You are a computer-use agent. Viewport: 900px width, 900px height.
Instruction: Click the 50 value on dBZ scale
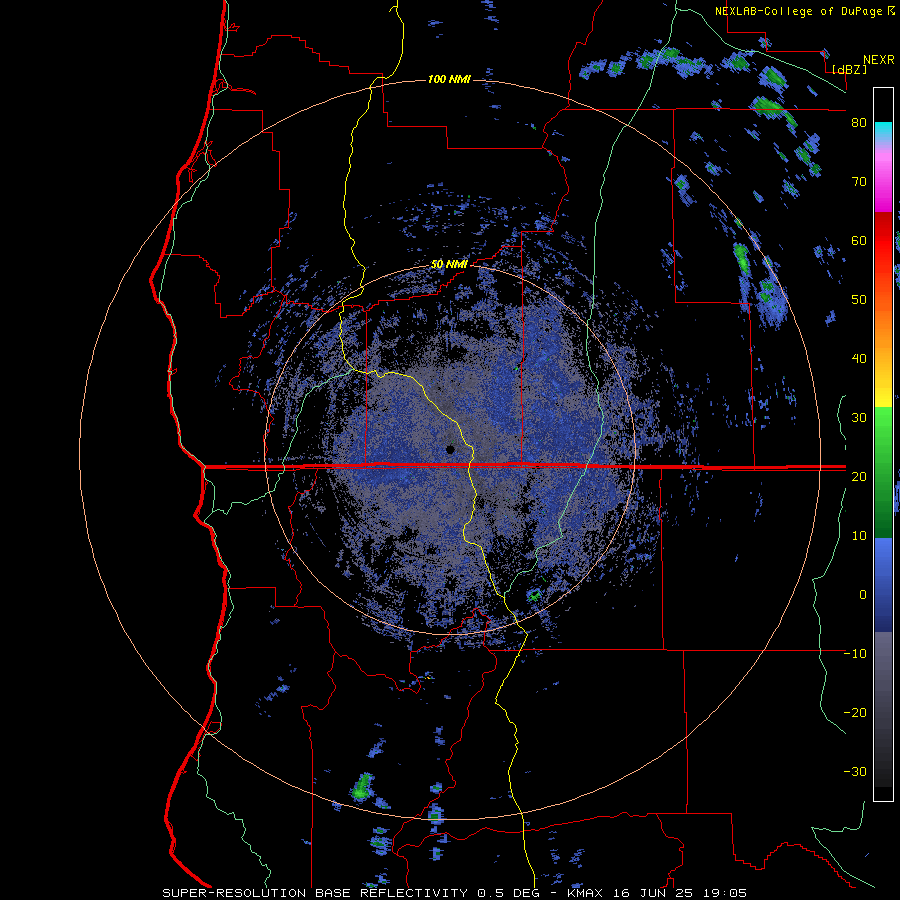point(859,300)
